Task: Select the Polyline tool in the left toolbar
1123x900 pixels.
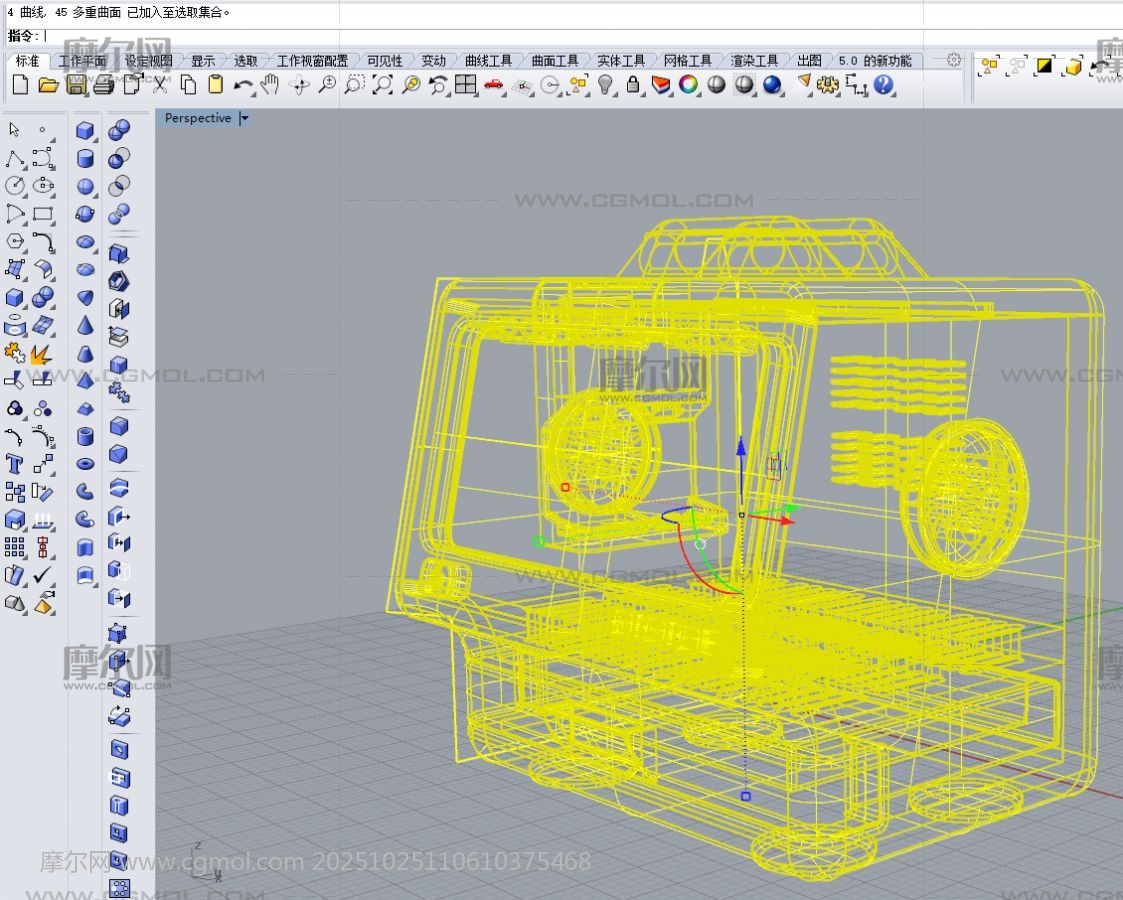Action: point(14,158)
